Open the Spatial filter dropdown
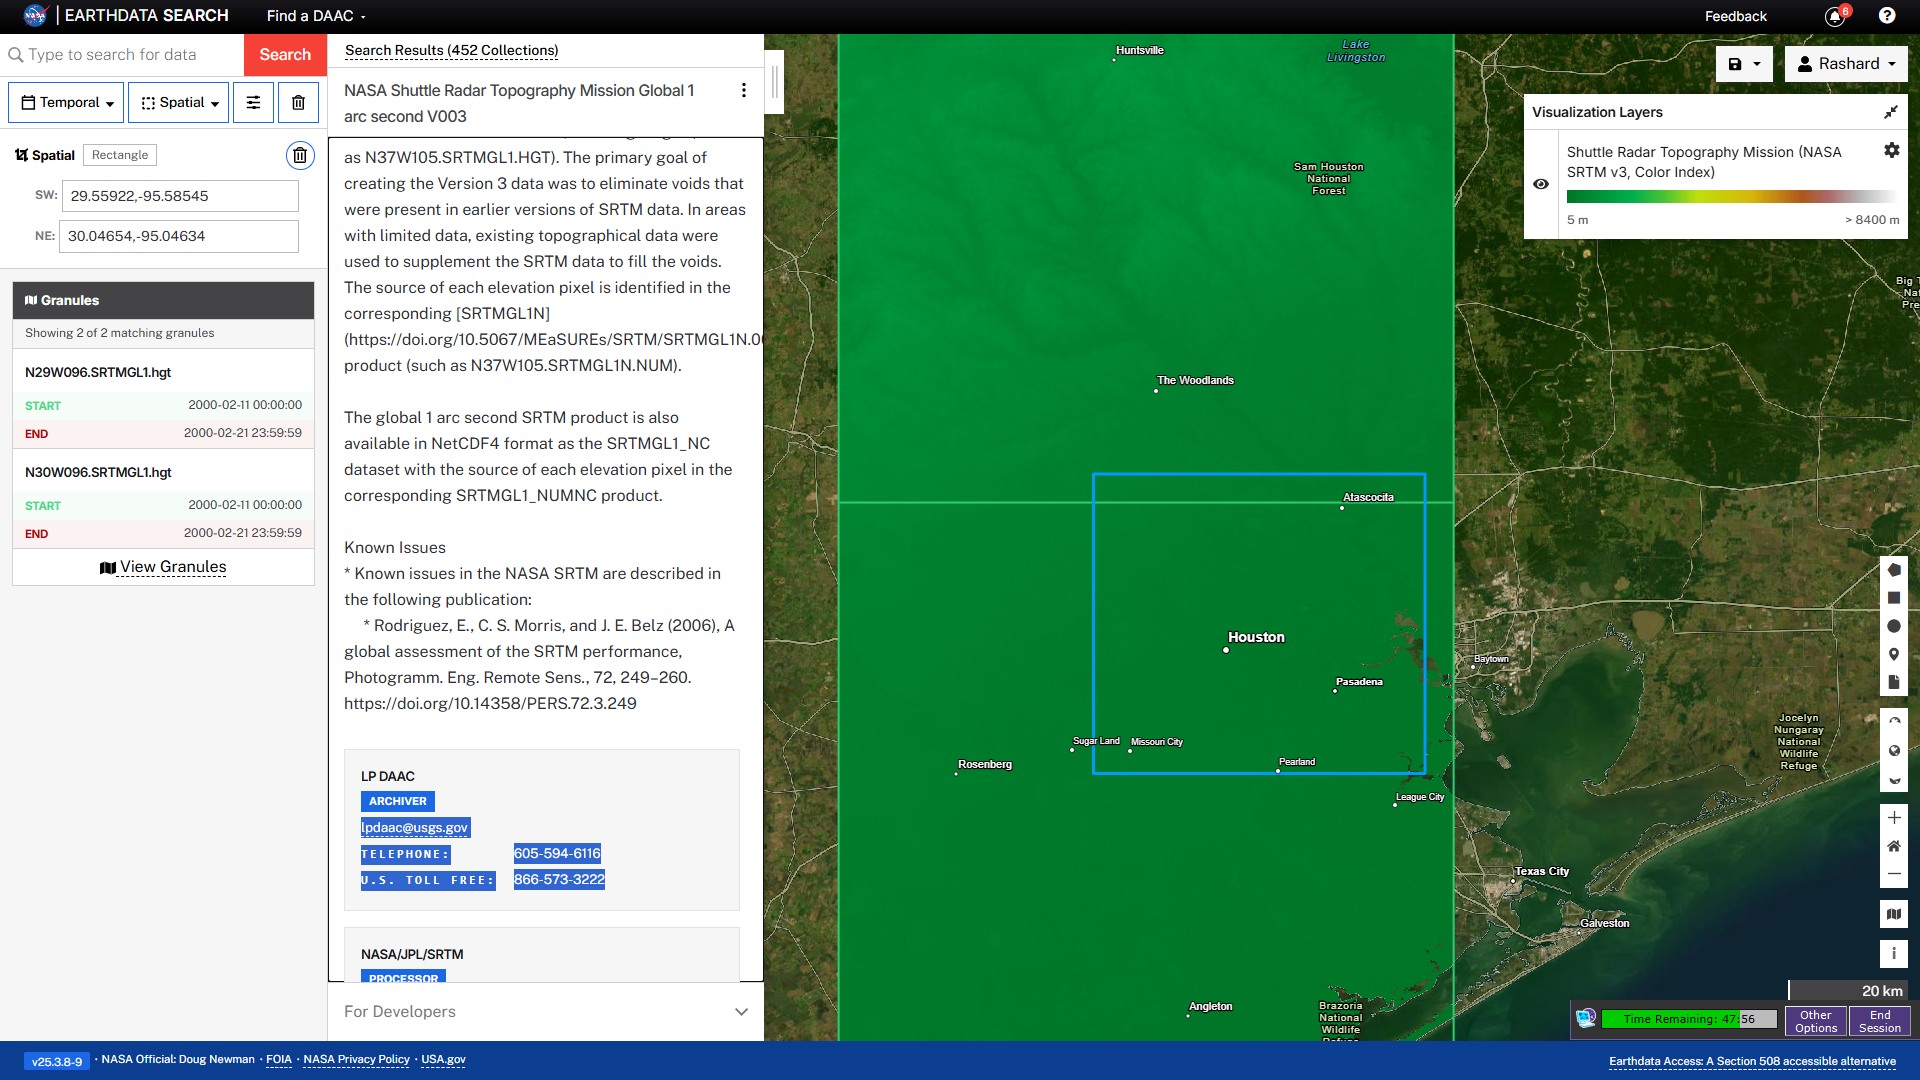 [180, 102]
